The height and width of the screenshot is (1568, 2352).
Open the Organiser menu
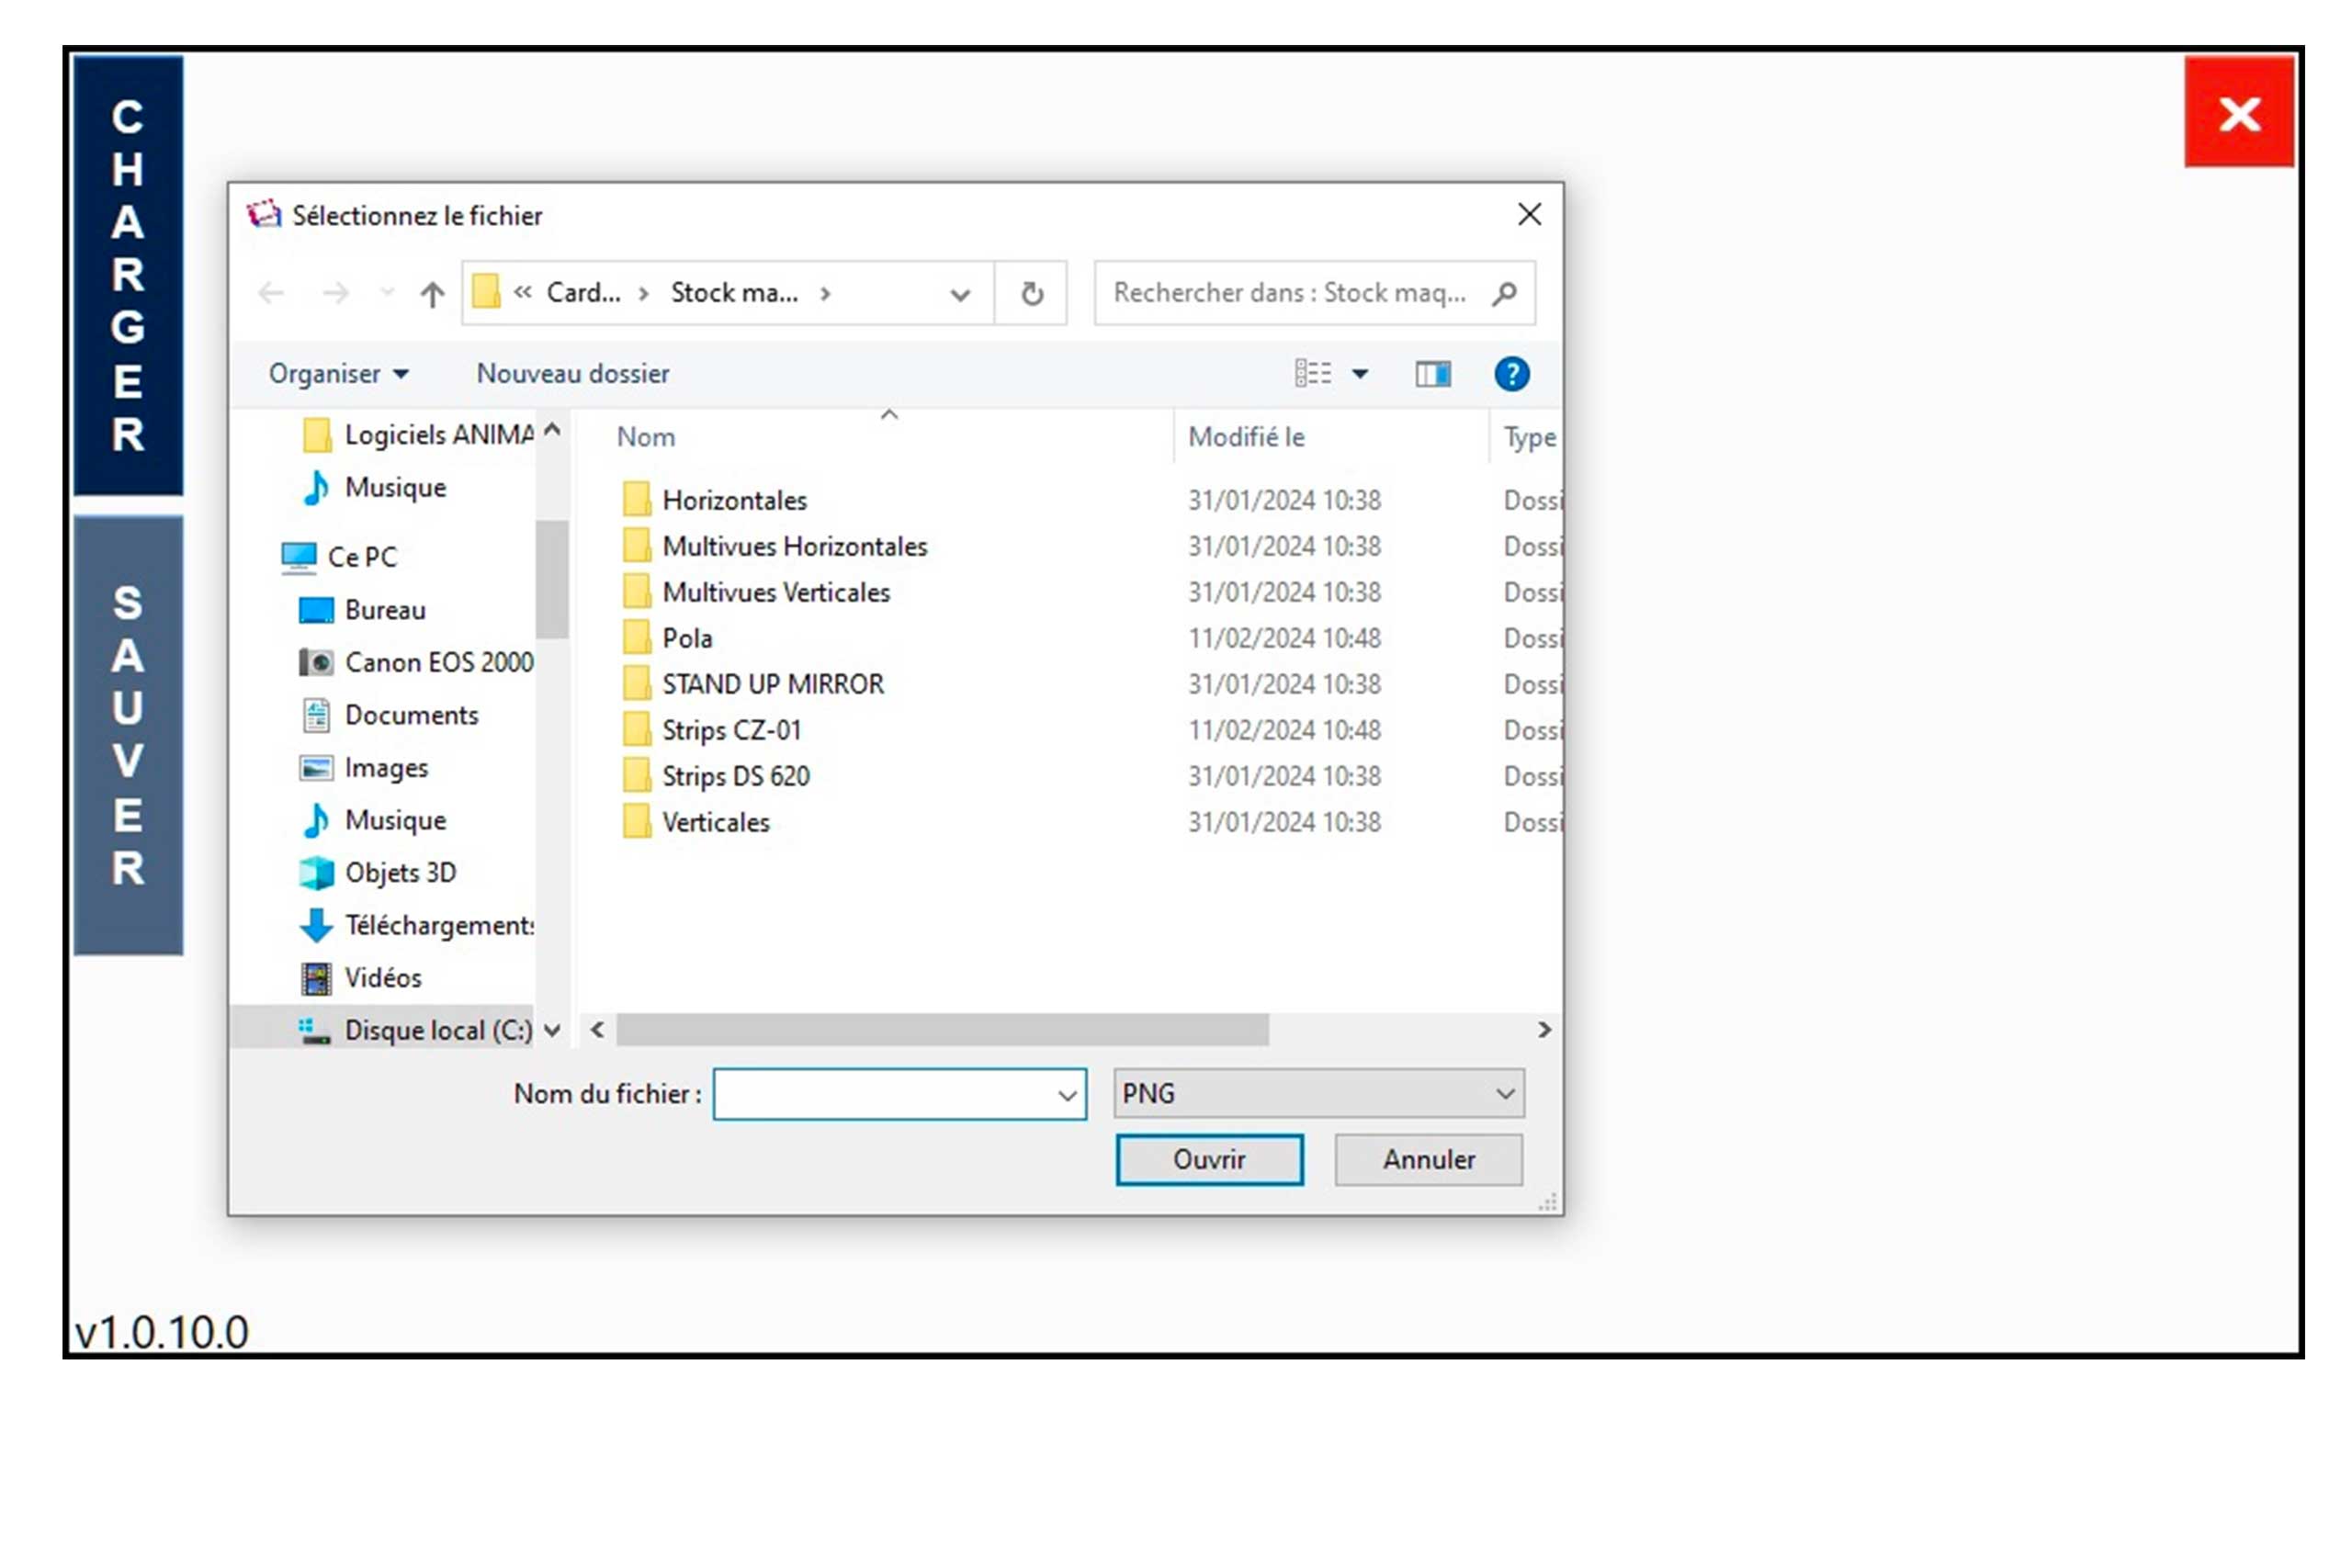338,374
